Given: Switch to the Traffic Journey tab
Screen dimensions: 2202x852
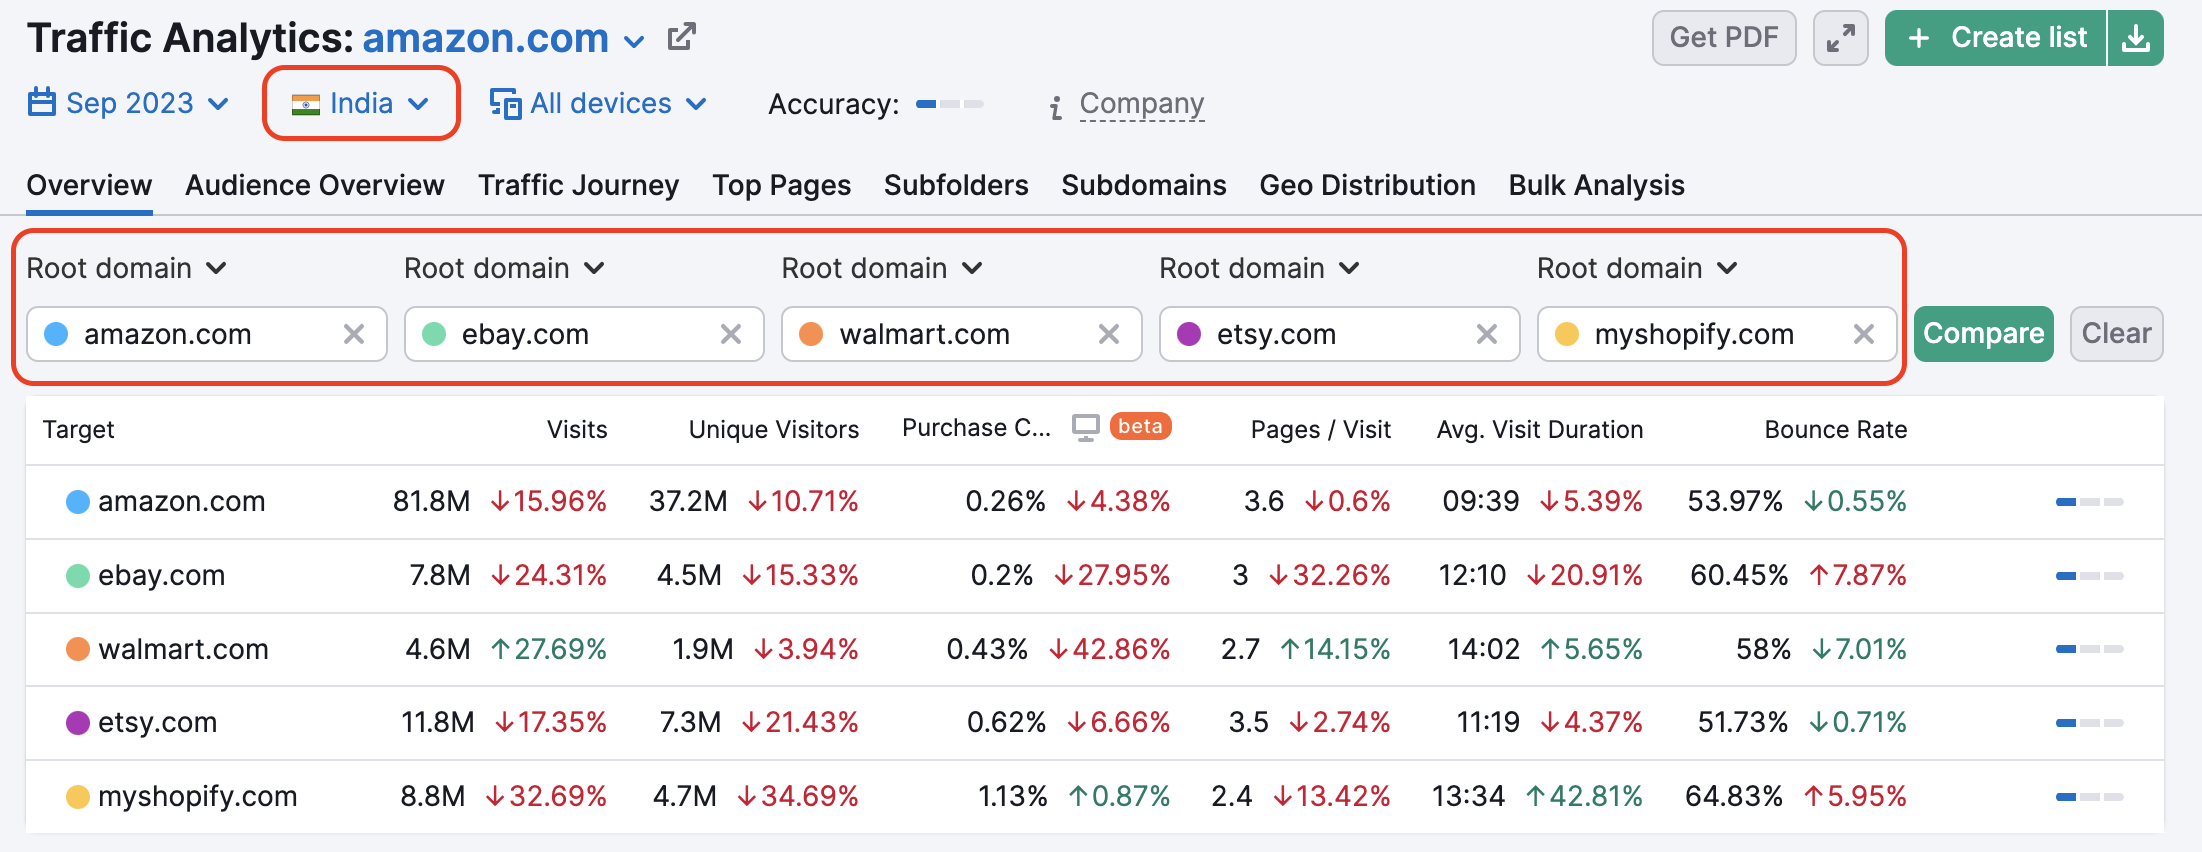Looking at the screenshot, I should click(578, 185).
